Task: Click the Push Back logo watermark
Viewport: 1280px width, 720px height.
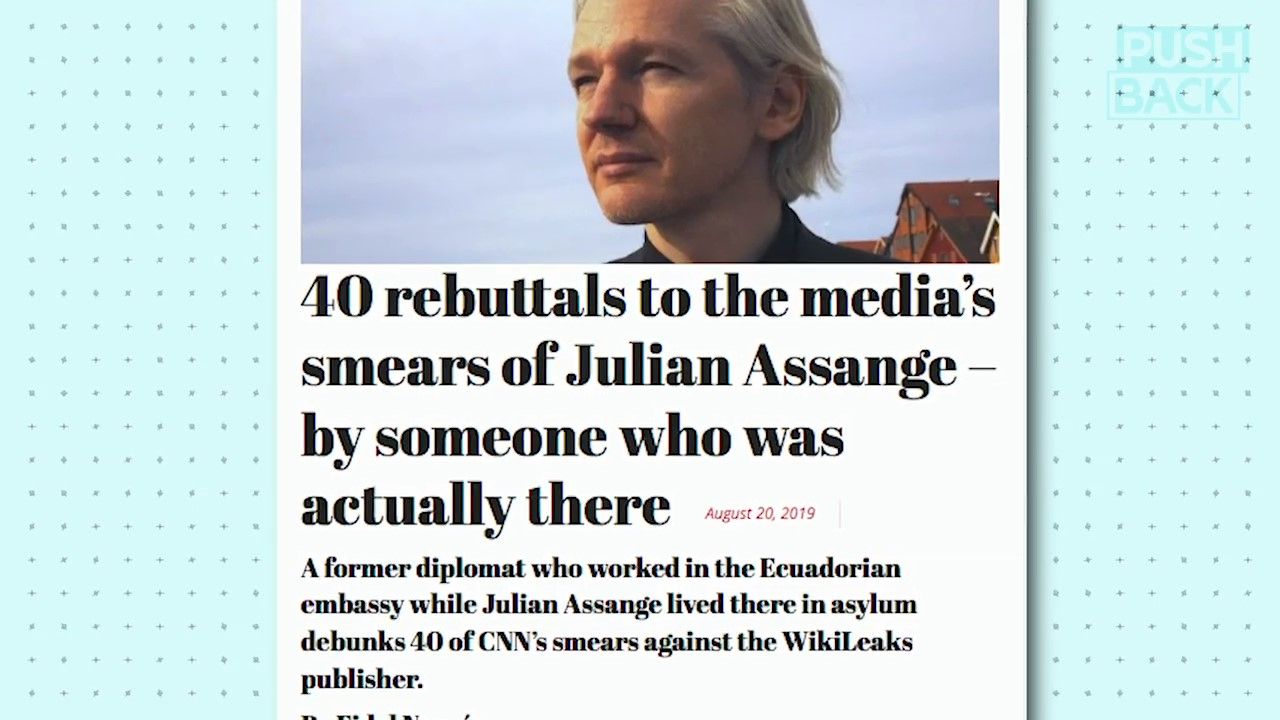Action: click(x=1178, y=72)
